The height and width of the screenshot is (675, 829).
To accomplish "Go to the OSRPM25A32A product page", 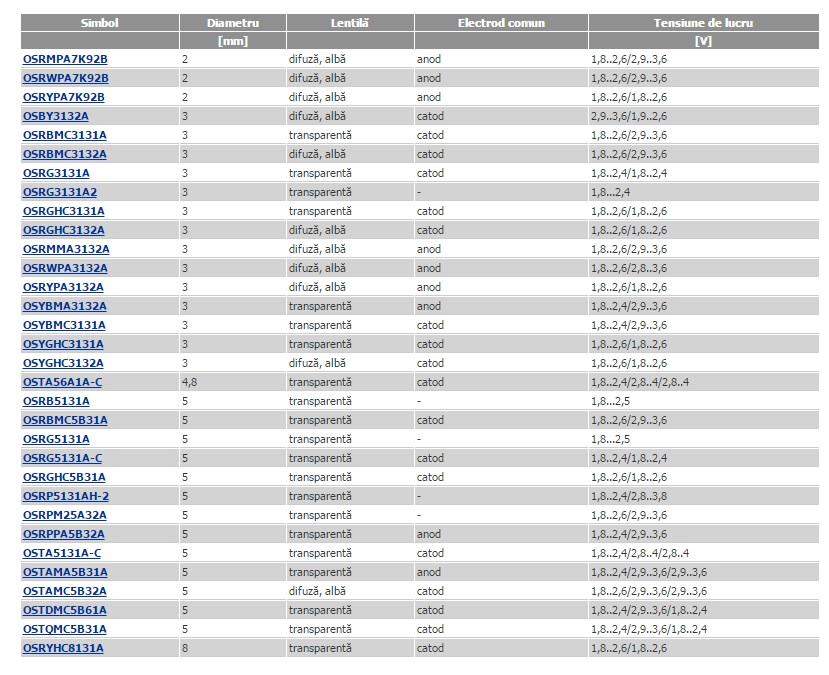I will click(x=65, y=515).
